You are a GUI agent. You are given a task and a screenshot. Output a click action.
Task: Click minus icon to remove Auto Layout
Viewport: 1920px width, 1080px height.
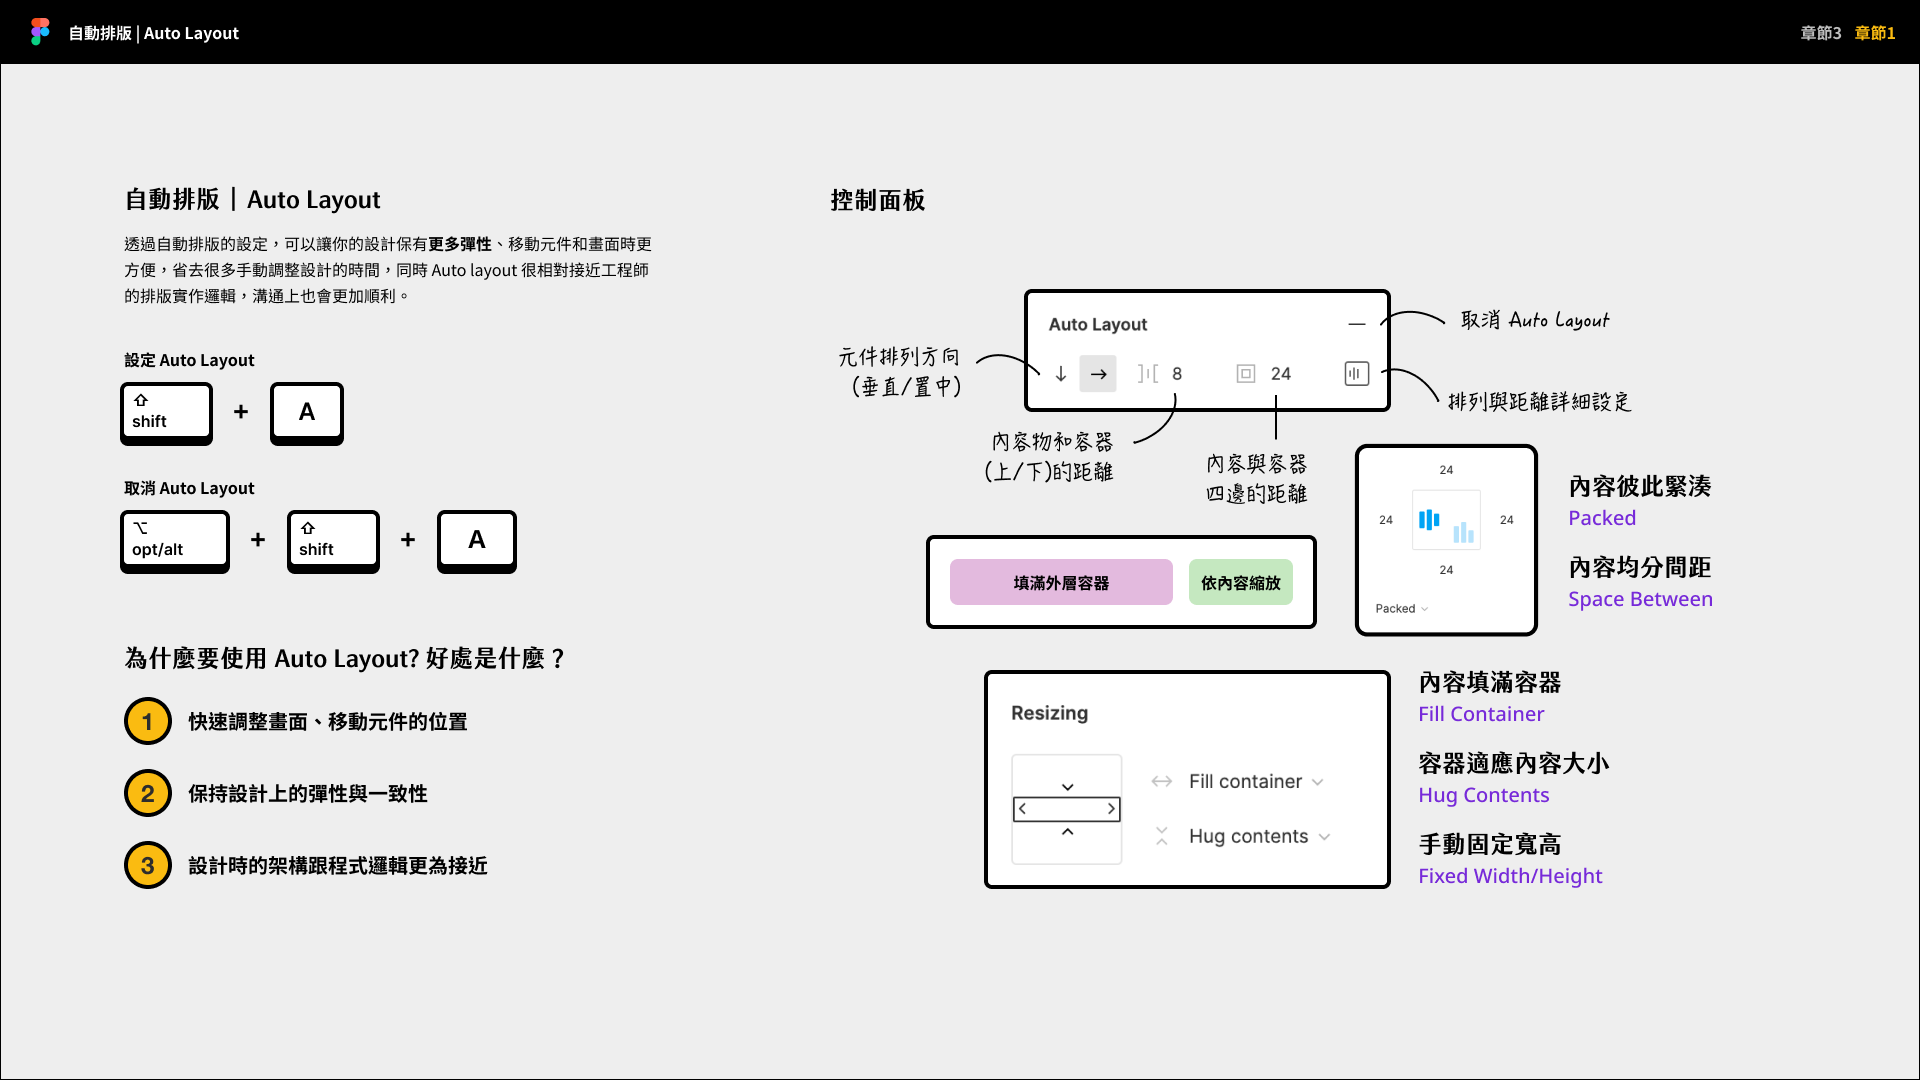pos(1356,324)
